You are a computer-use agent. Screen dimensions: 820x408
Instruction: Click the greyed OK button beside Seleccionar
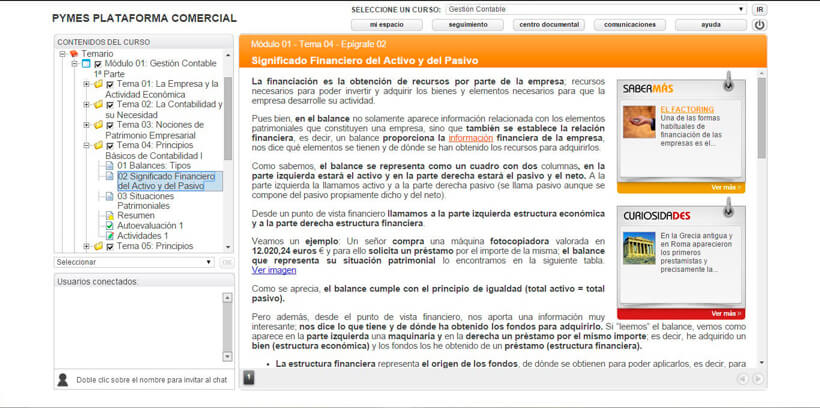(x=226, y=262)
